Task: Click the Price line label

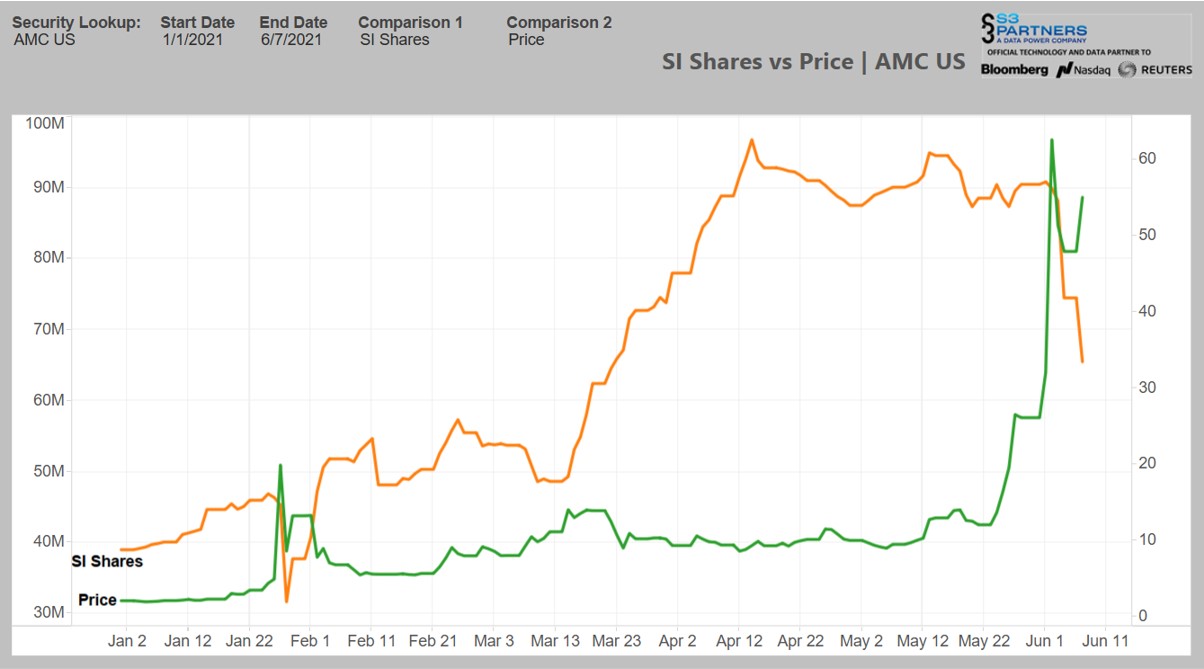Action: click(97, 601)
